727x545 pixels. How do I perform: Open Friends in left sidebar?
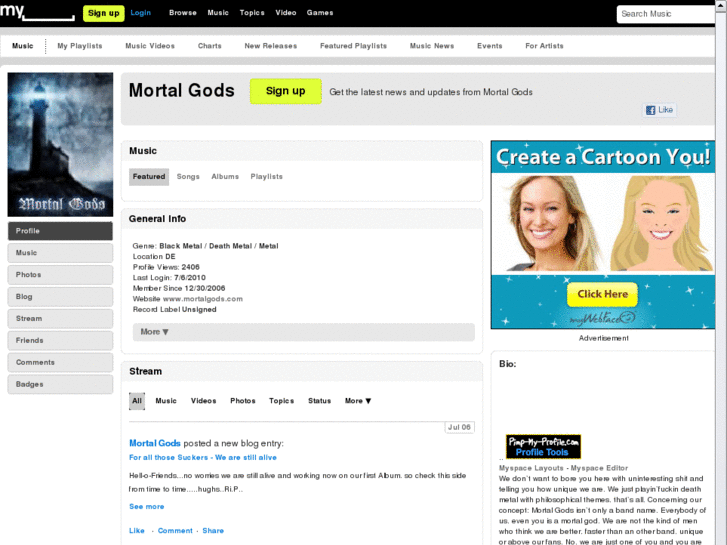[x=60, y=340]
